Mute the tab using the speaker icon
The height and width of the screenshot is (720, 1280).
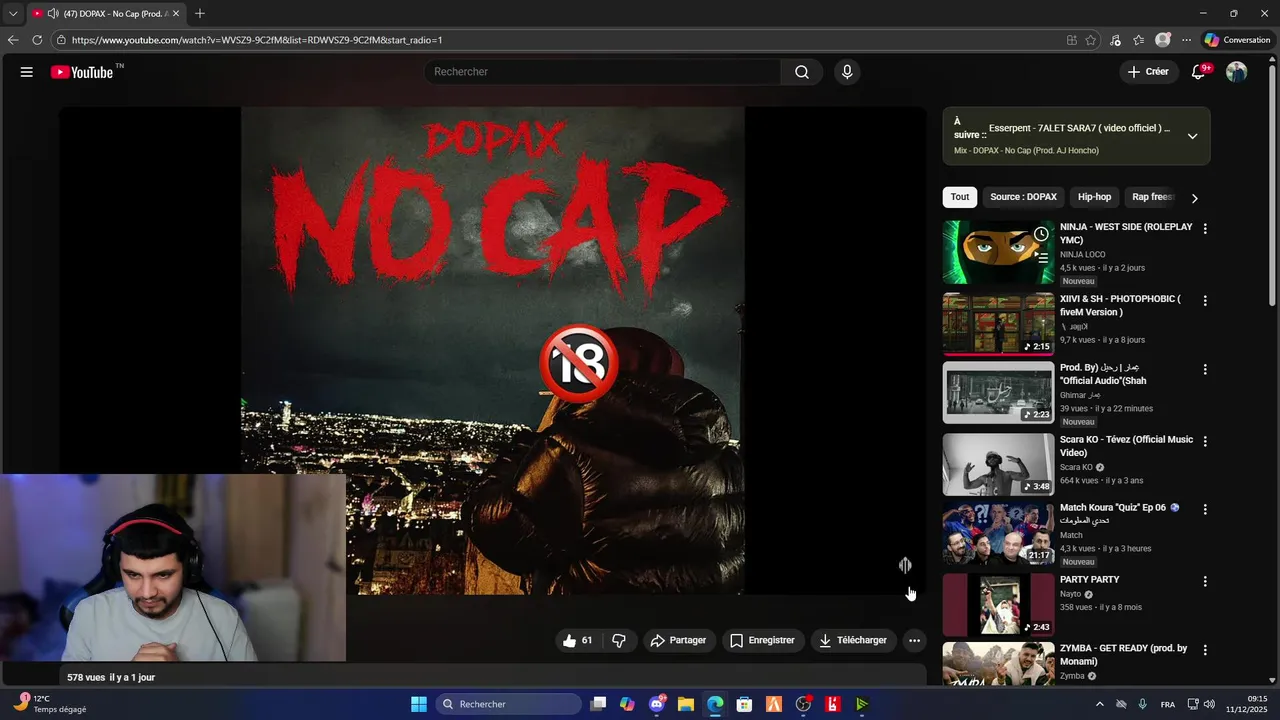(52, 14)
